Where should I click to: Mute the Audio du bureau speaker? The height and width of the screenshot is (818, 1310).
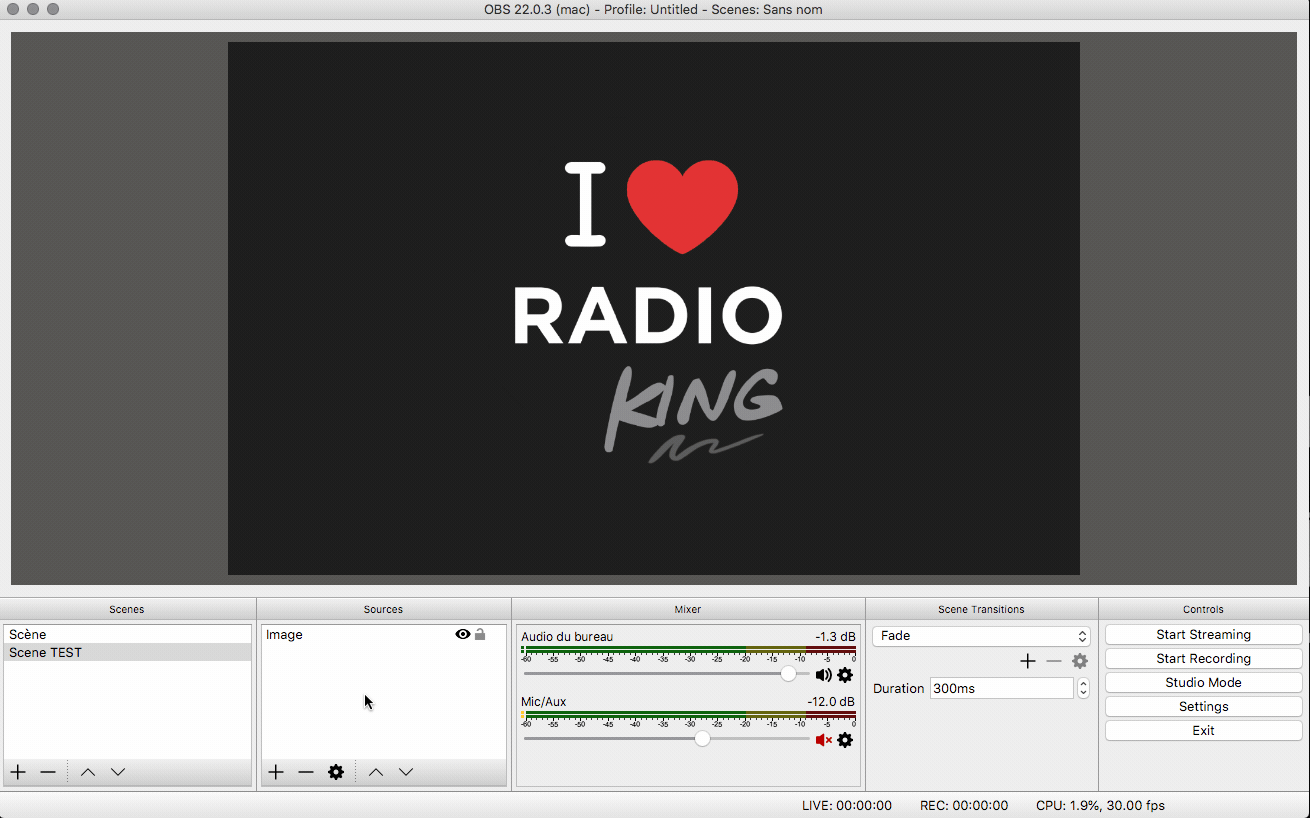(823, 675)
